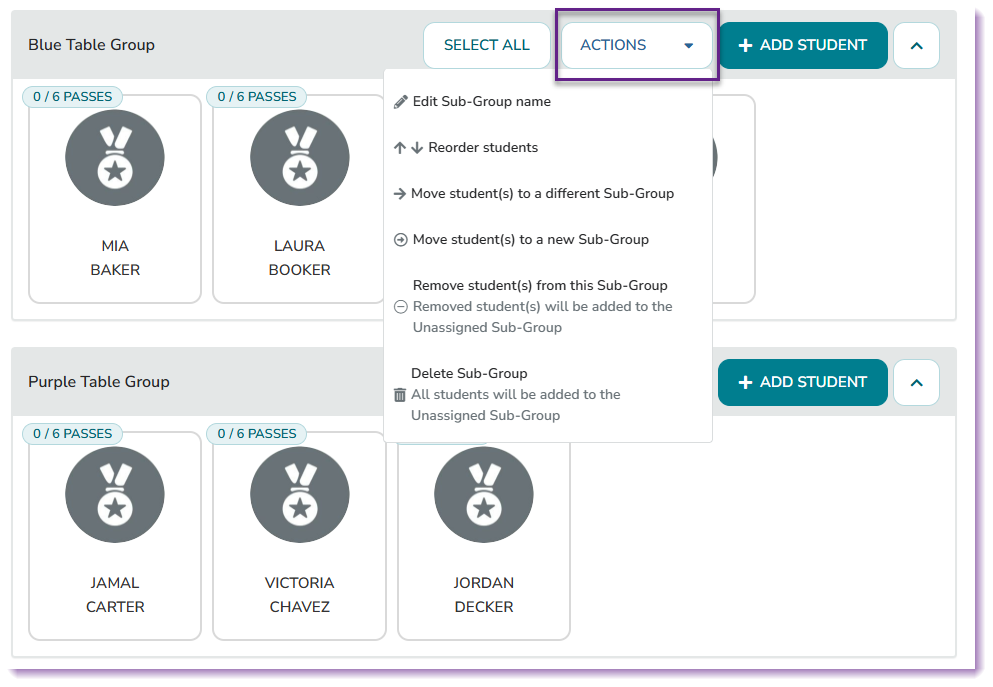Screen dimensions: 993x687
Task: Click the circled minus remove icon
Action: tap(400, 307)
